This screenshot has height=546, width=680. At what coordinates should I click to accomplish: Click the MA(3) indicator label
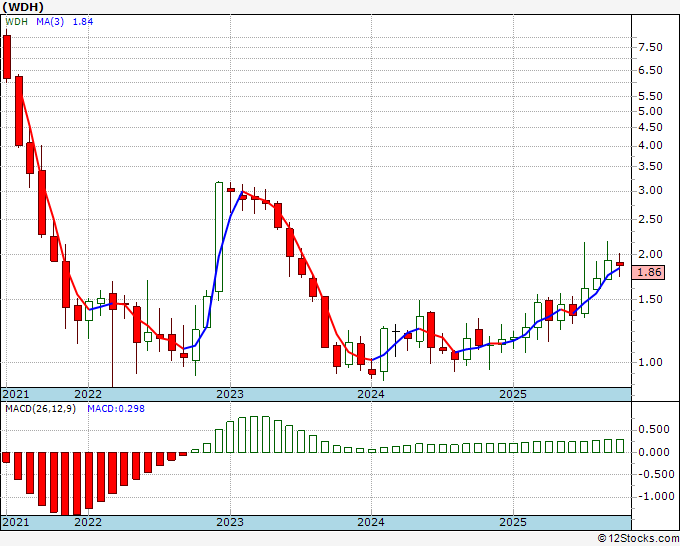pyautogui.click(x=50, y=23)
